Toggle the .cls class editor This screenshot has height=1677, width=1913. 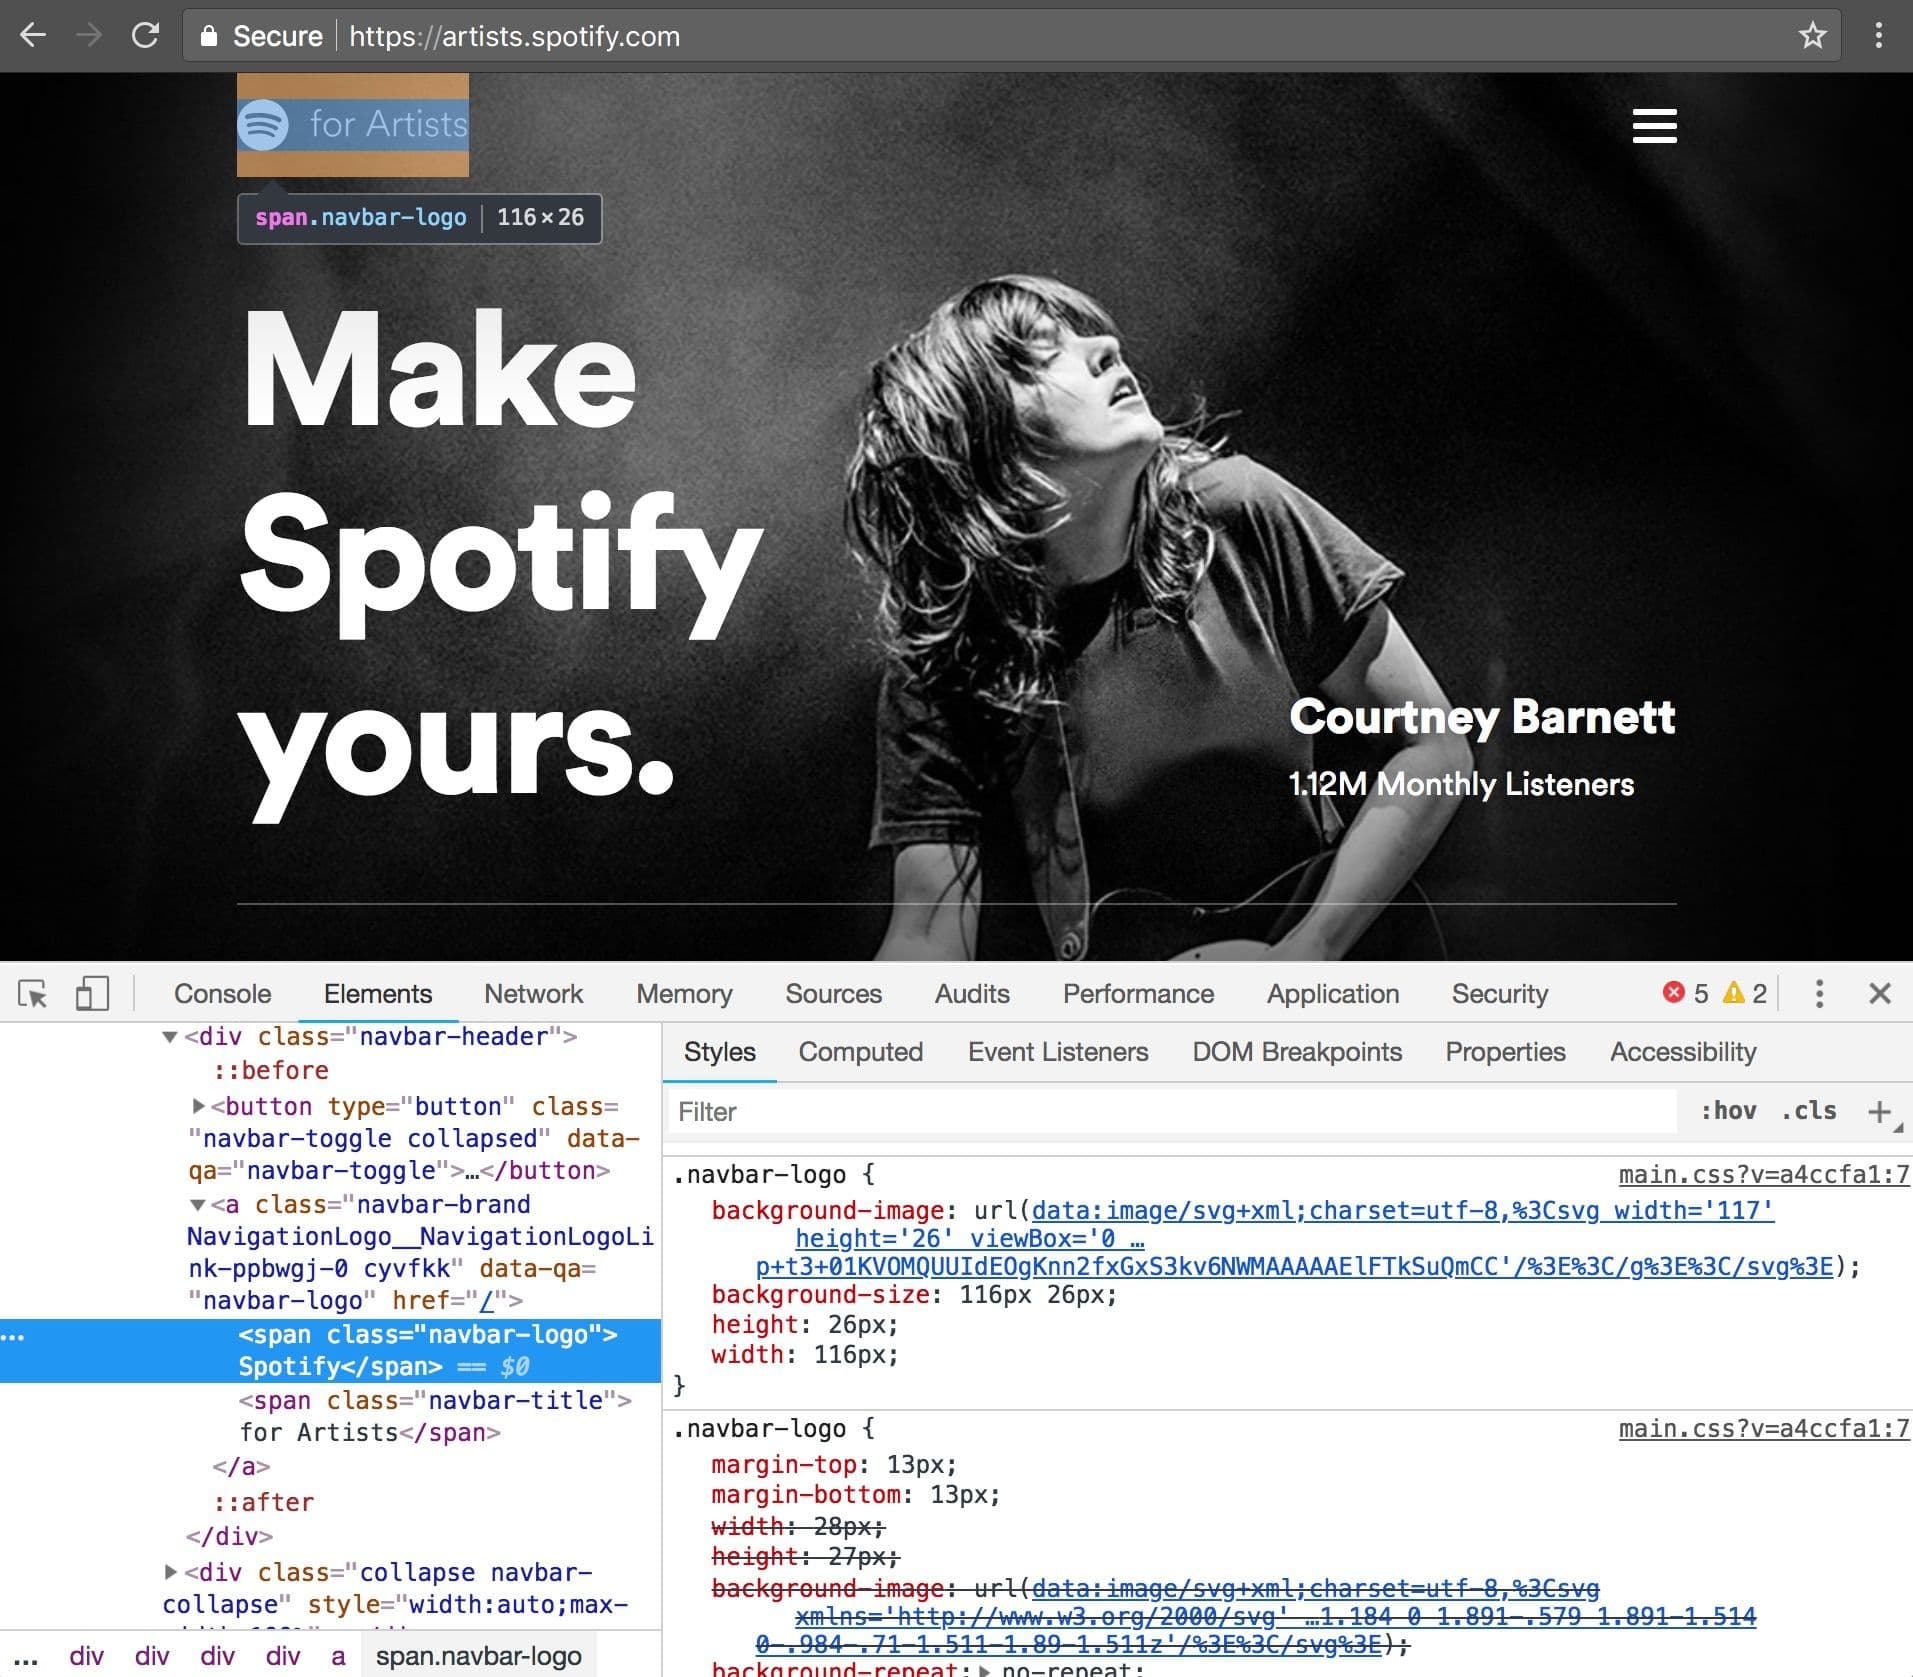point(1808,1110)
